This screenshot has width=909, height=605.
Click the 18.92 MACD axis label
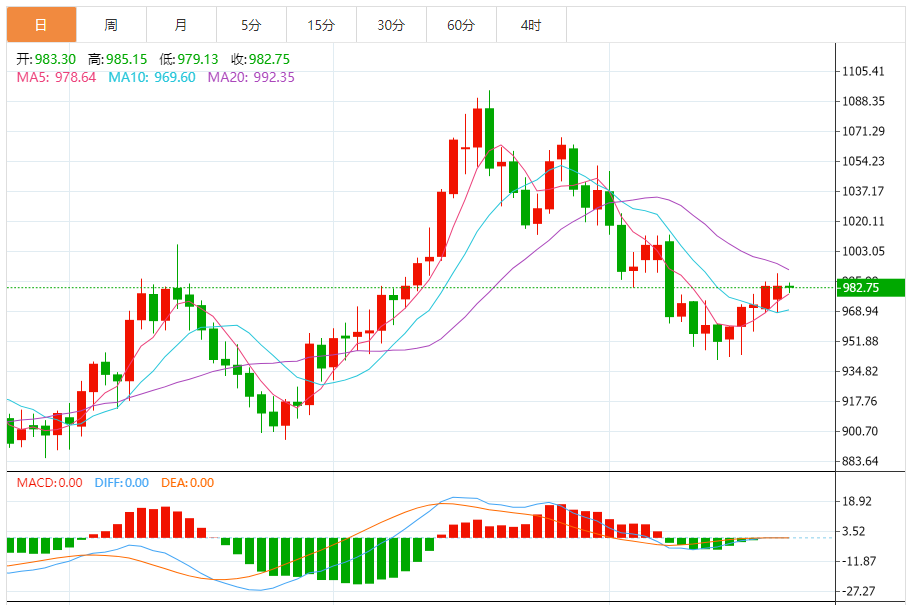[856, 501]
